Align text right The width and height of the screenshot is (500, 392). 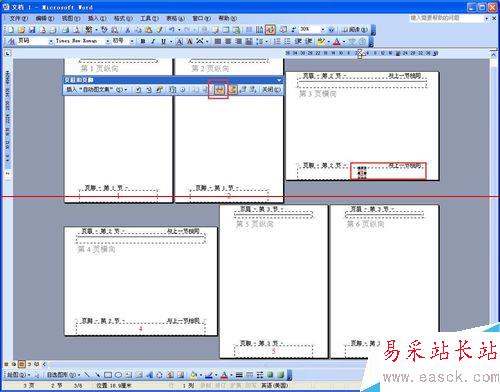(x=239, y=41)
